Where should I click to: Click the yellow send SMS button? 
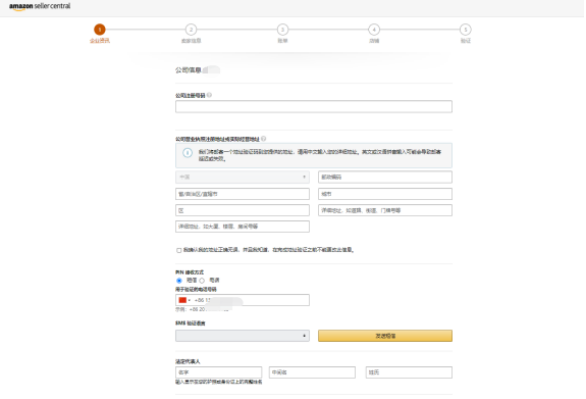pyautogui.click(x=385, y=336)
